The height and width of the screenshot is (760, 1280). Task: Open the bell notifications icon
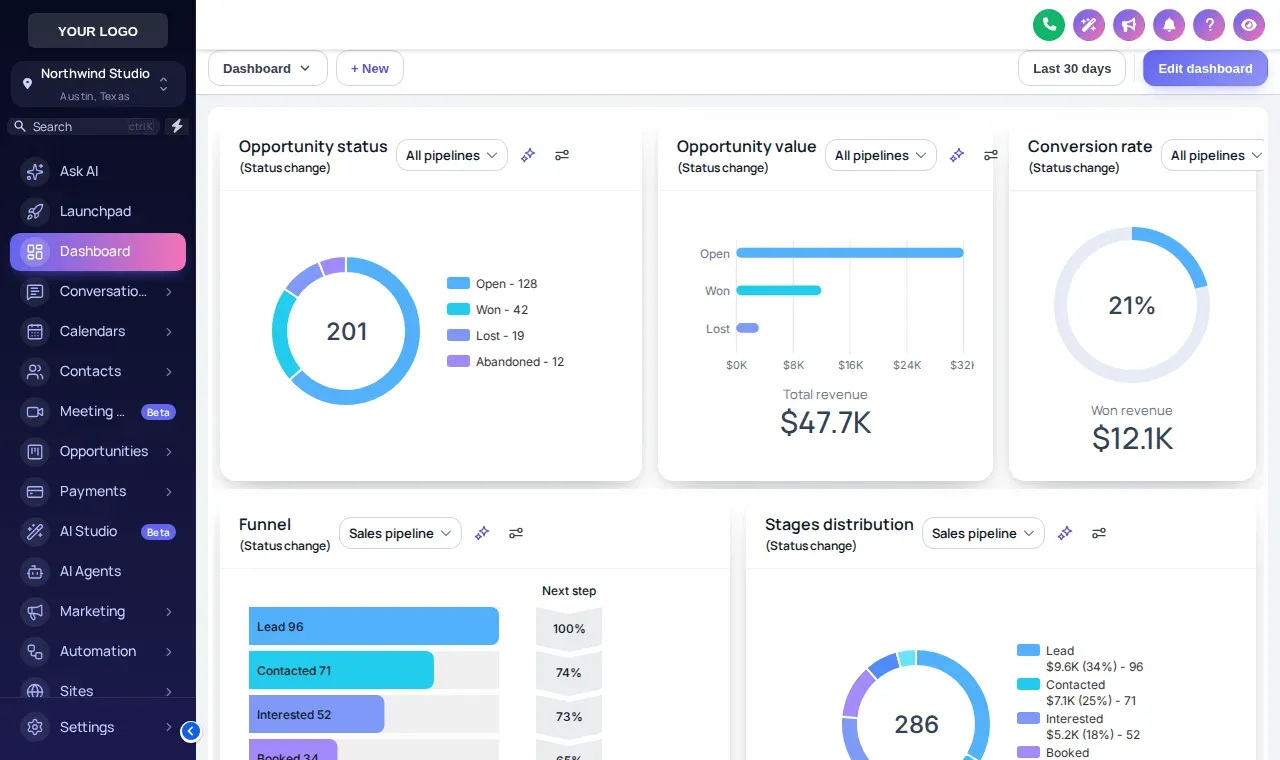1169,25
